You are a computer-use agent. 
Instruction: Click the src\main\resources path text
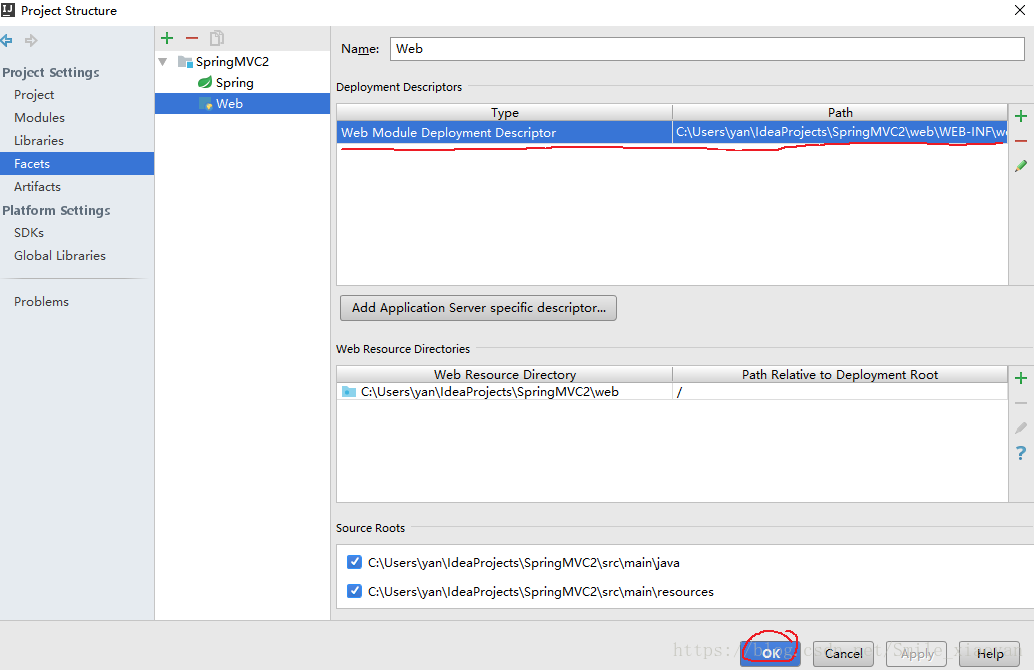coord(541,592)
